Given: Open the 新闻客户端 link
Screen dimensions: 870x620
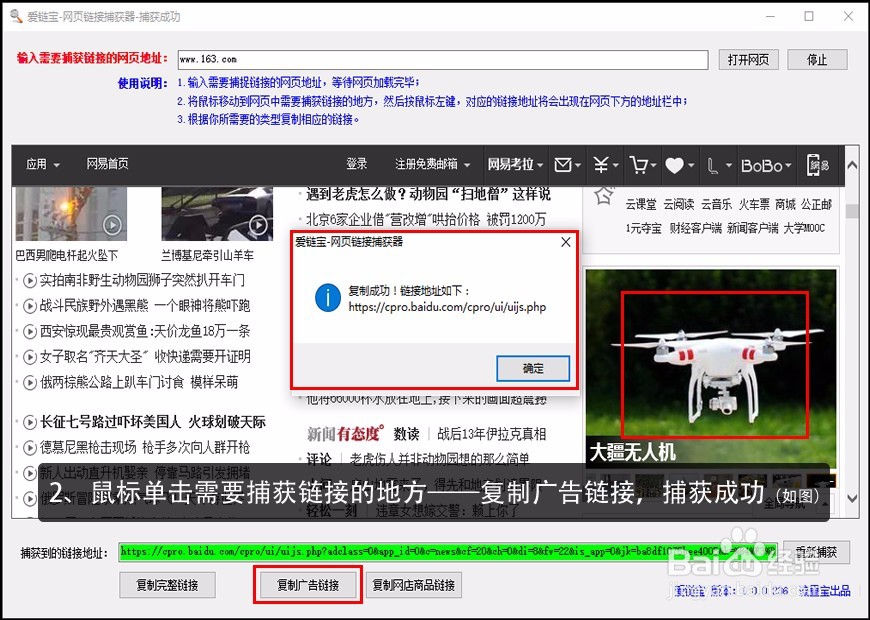Looking at the screenshot, I should (752, 228).
